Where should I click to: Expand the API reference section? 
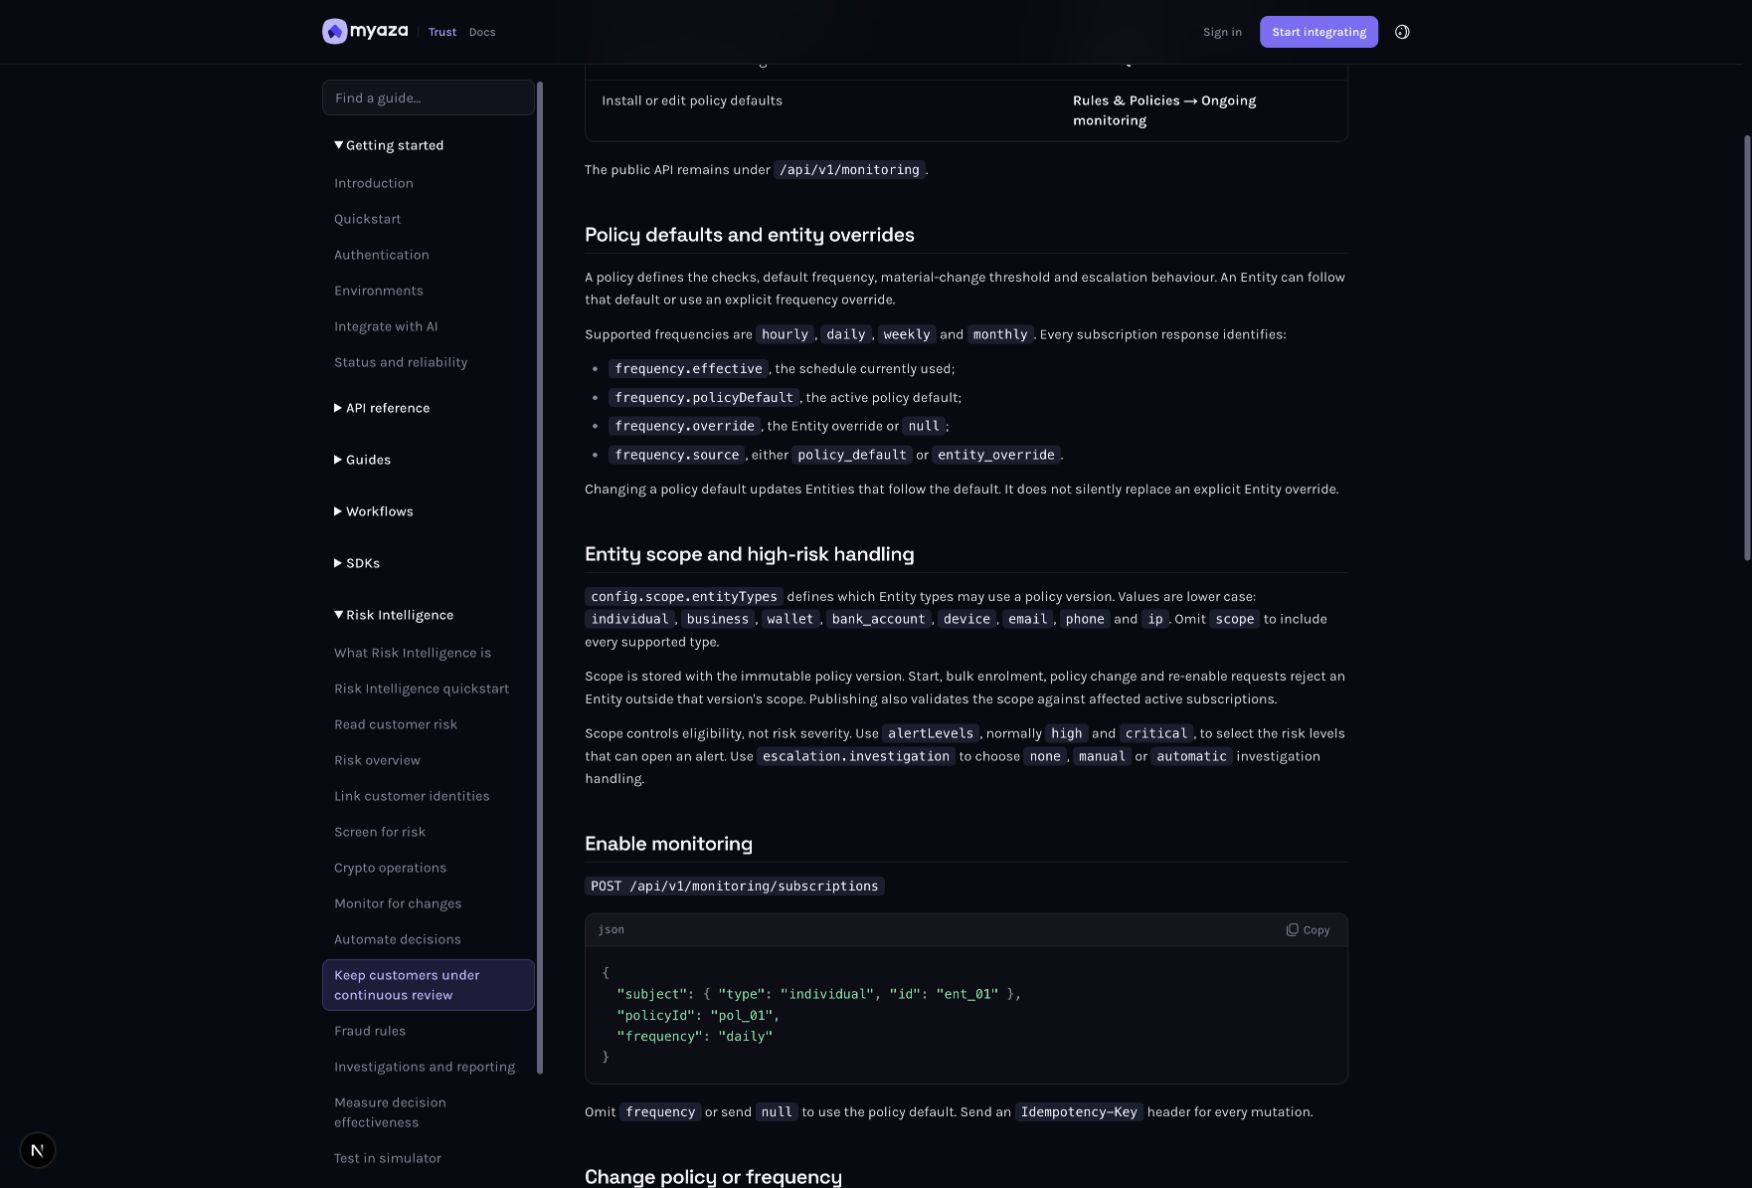pos(338,408)
